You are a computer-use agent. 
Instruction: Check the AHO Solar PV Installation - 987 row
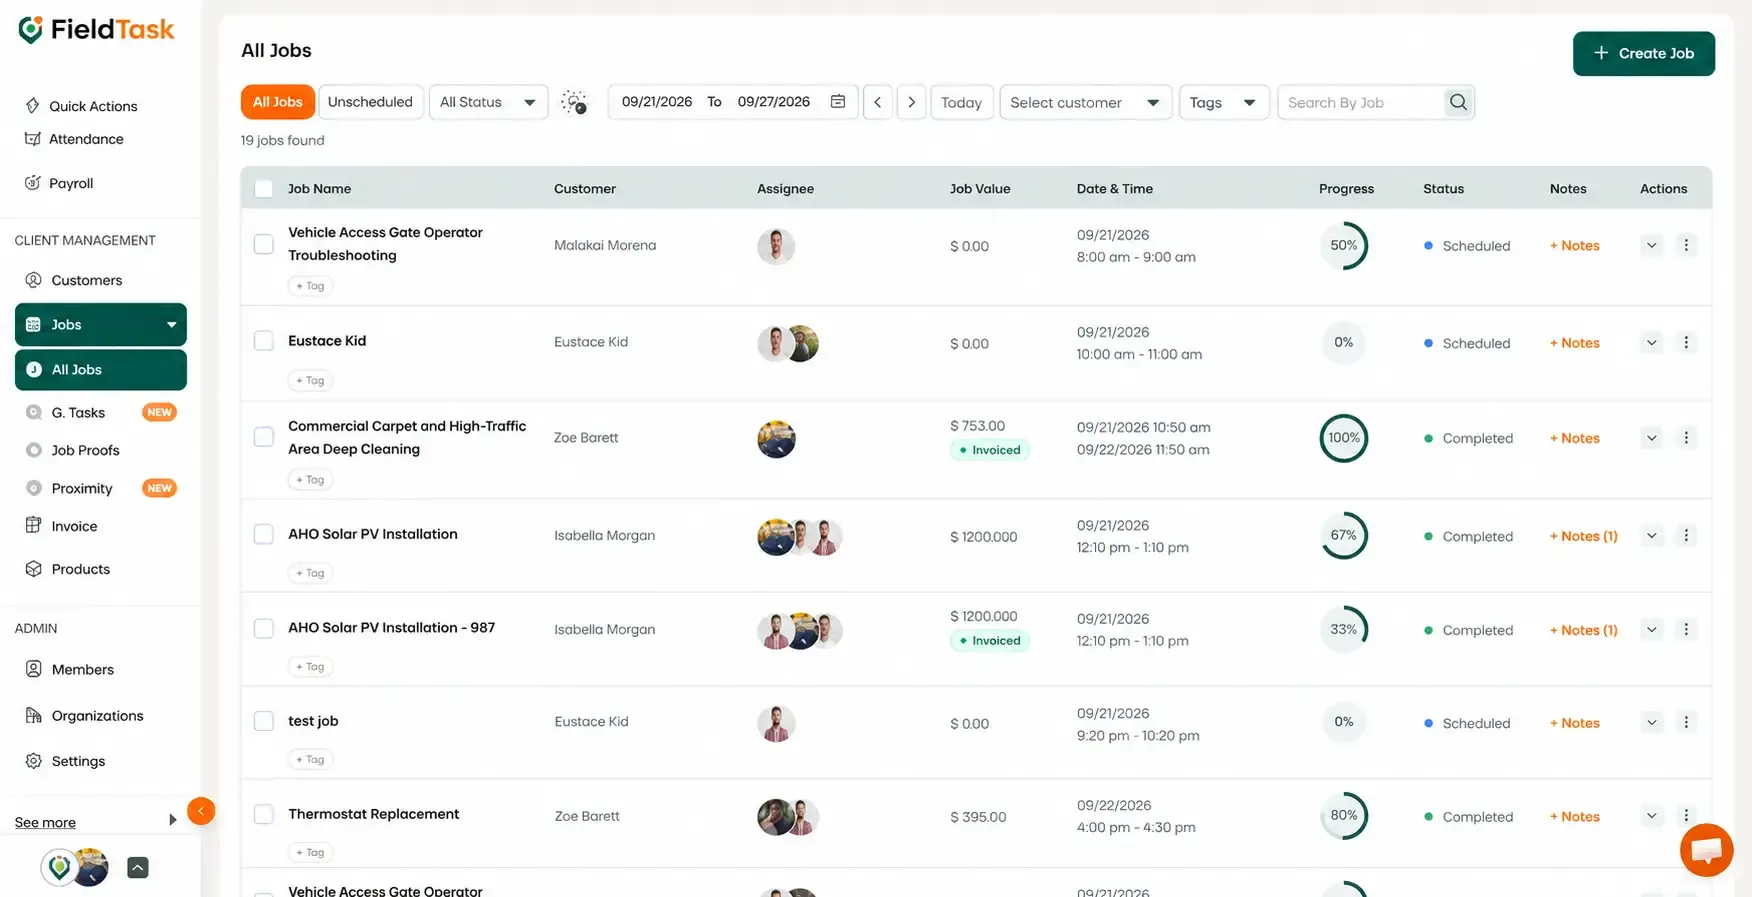[264, 628]
